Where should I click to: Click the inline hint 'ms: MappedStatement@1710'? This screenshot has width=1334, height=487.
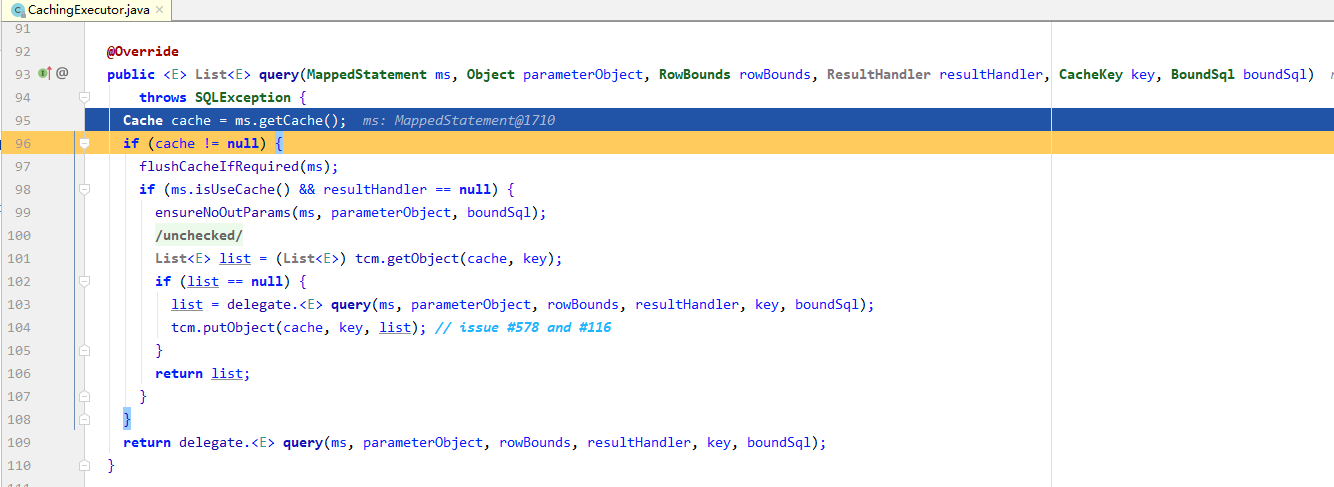click(x=459, y=120)
